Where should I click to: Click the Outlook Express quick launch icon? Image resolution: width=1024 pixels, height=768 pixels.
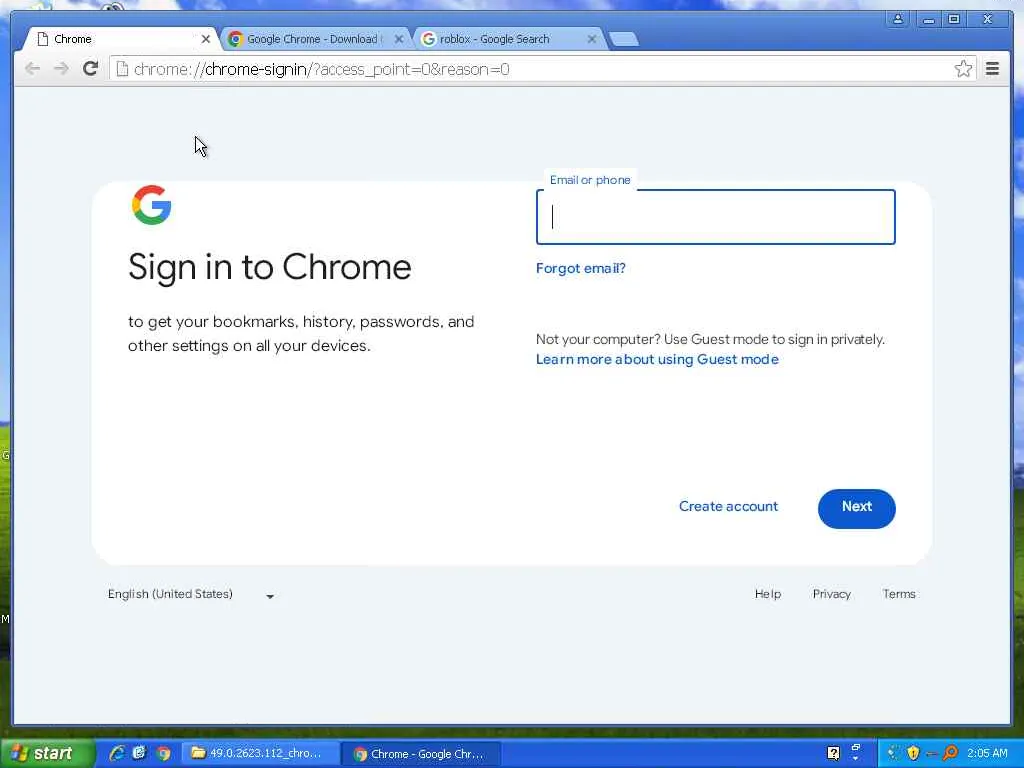(x=139, y=753)
